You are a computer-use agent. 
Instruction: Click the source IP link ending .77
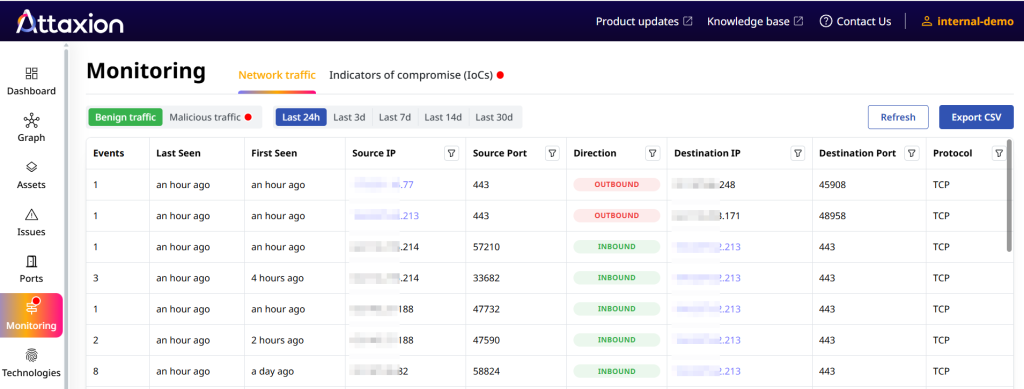click(384, 185)
